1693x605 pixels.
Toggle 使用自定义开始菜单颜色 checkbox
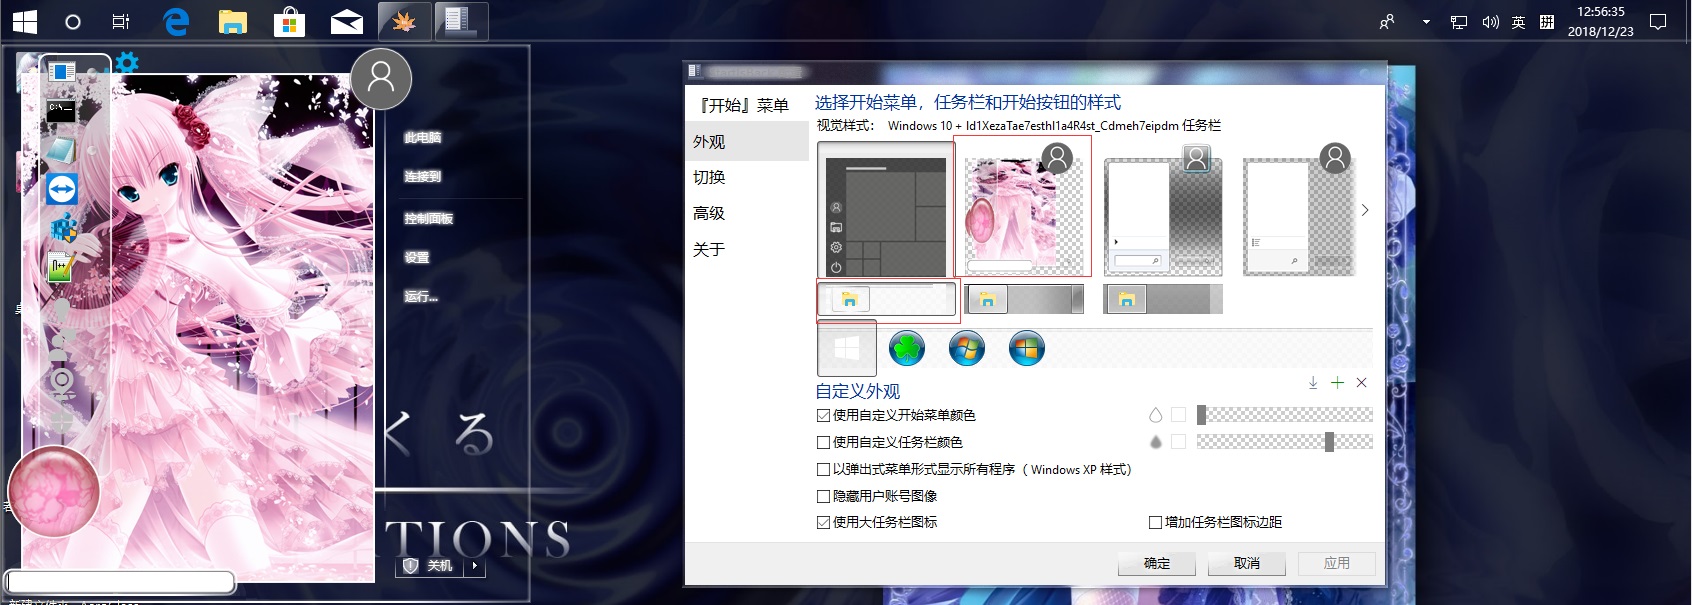[824, 415]
